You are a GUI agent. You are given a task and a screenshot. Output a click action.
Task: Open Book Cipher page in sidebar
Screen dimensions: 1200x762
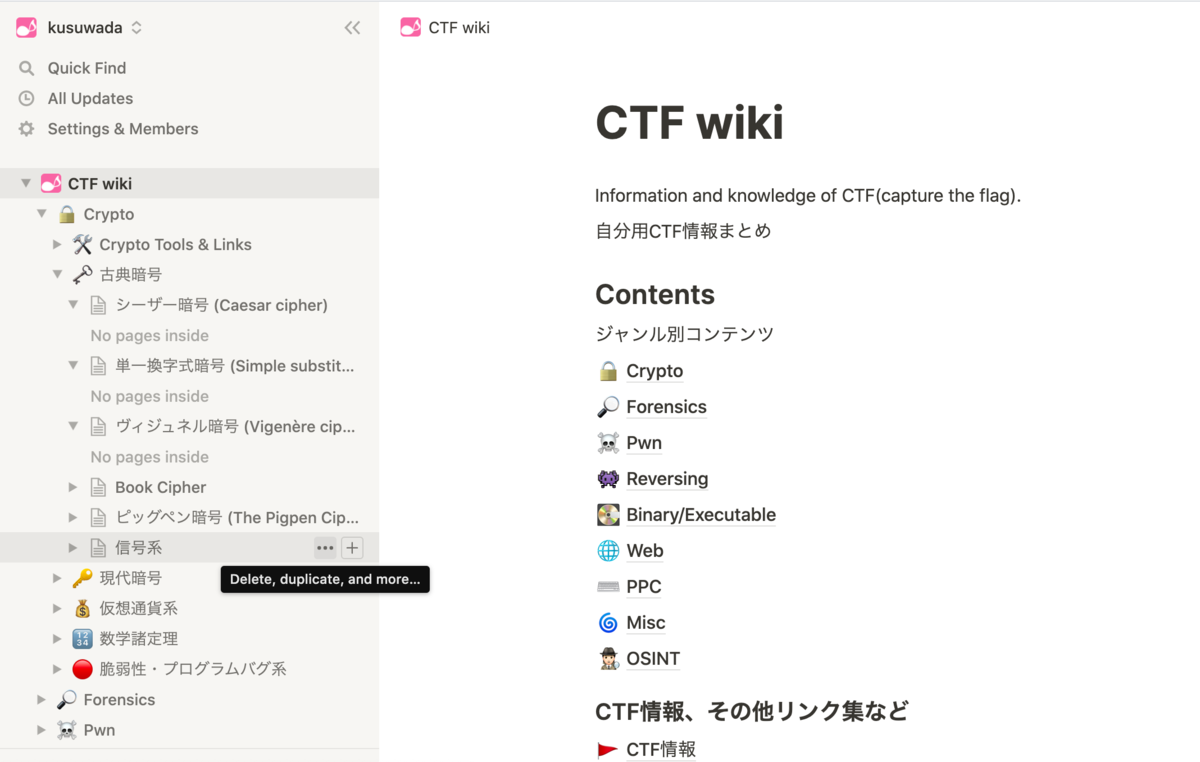coord(160,487)
